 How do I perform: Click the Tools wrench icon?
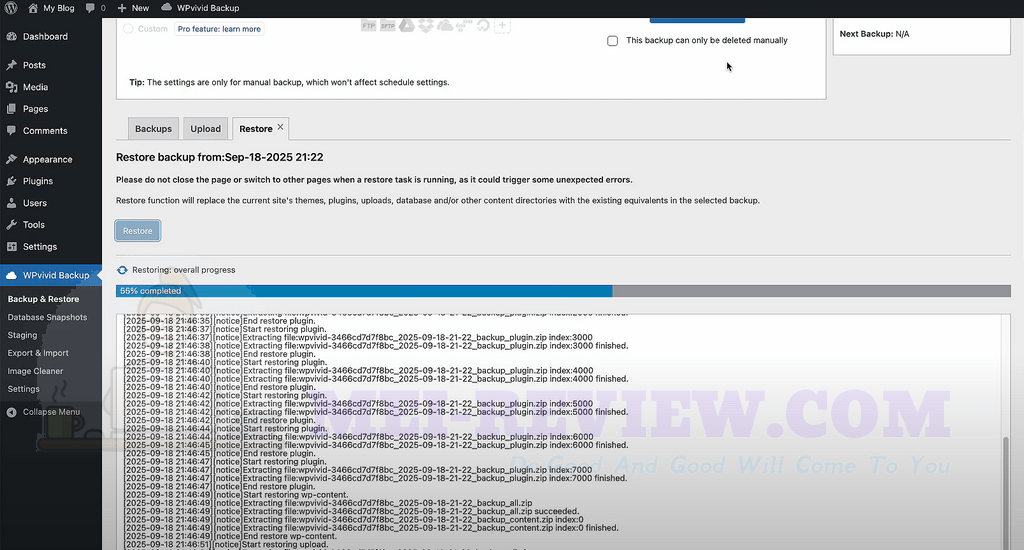coord(11,225)
